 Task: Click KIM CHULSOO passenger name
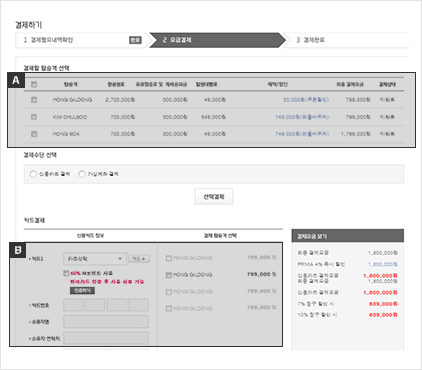pos(70,117)
